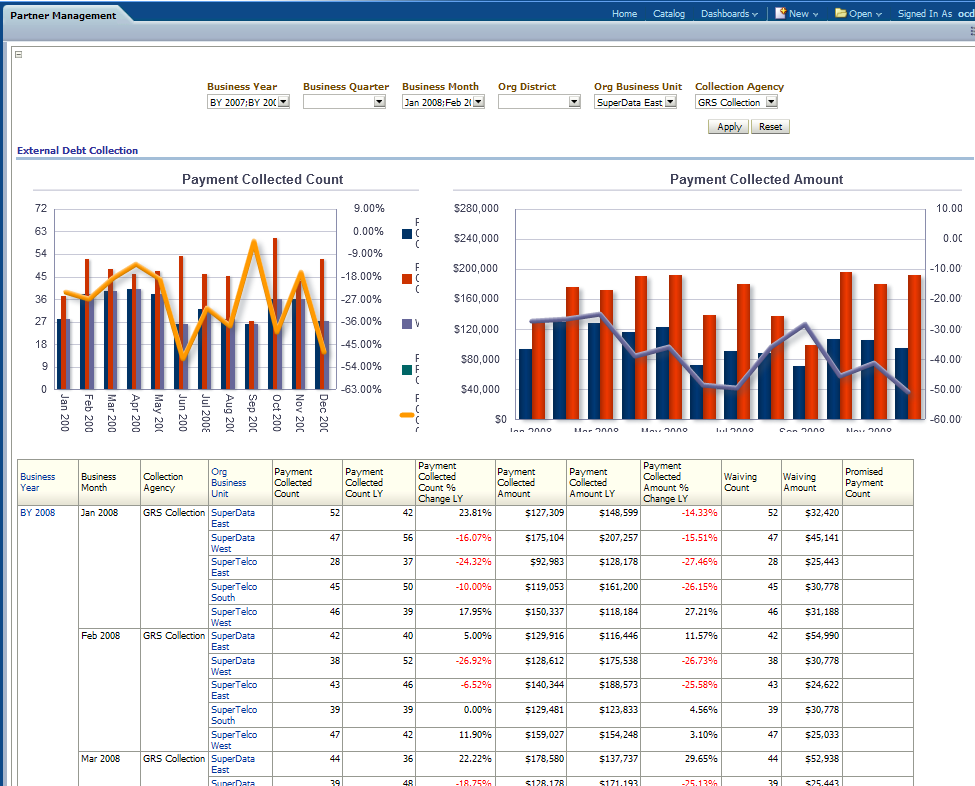Click the New document icon
Viewport: 975px width, 786px height.
coord(780,14)
